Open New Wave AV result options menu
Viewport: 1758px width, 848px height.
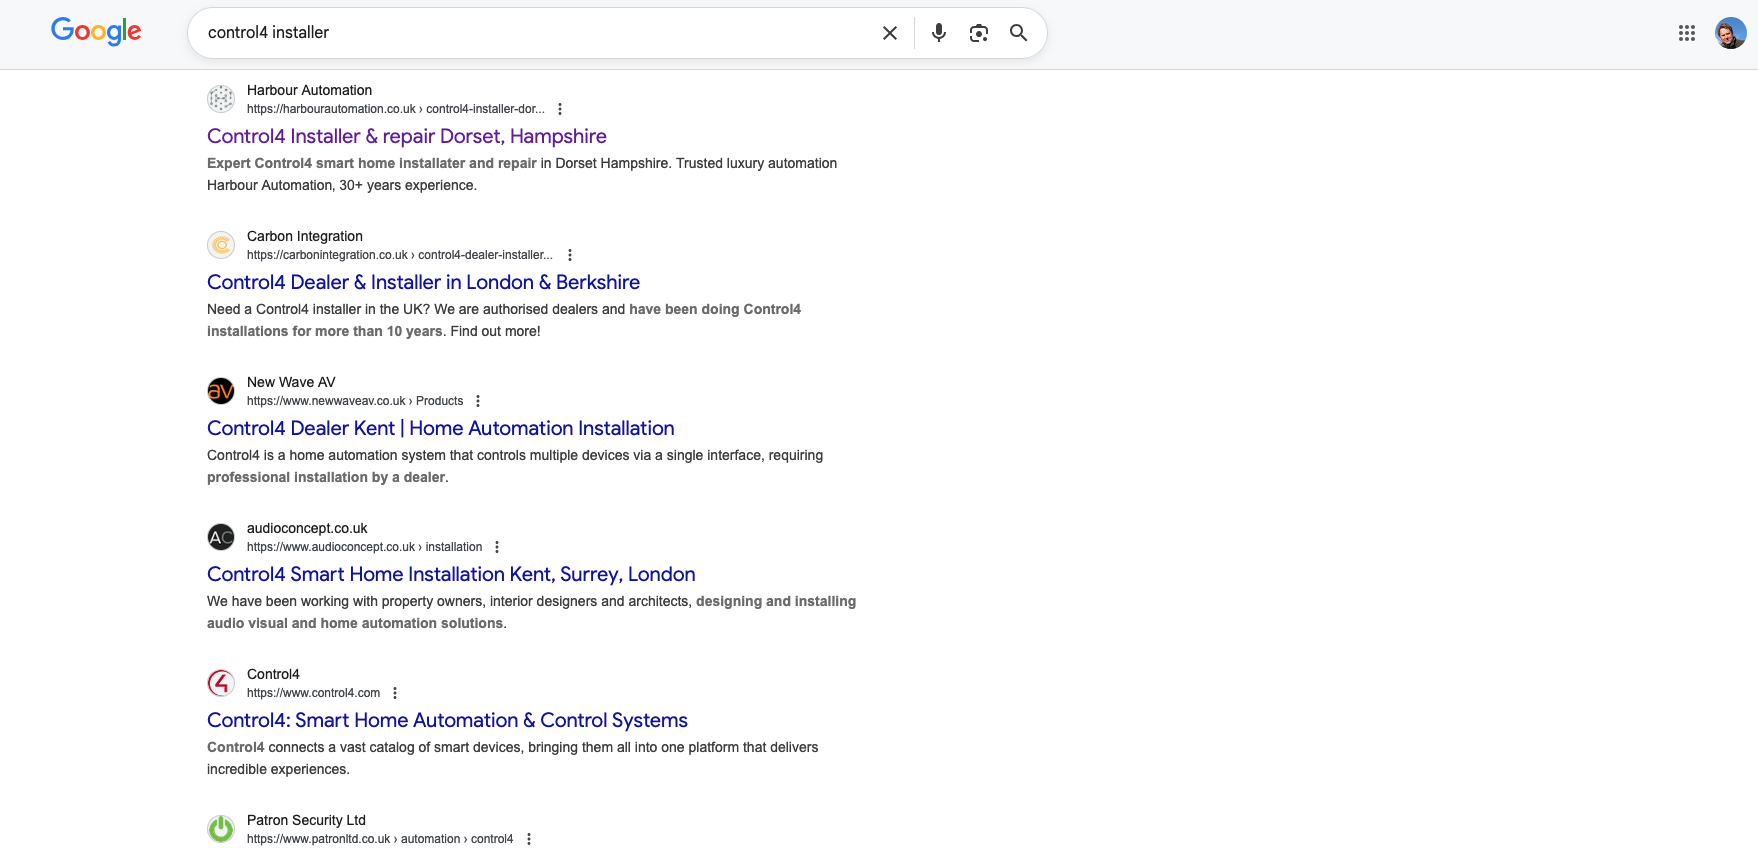[x=478, y=401]
